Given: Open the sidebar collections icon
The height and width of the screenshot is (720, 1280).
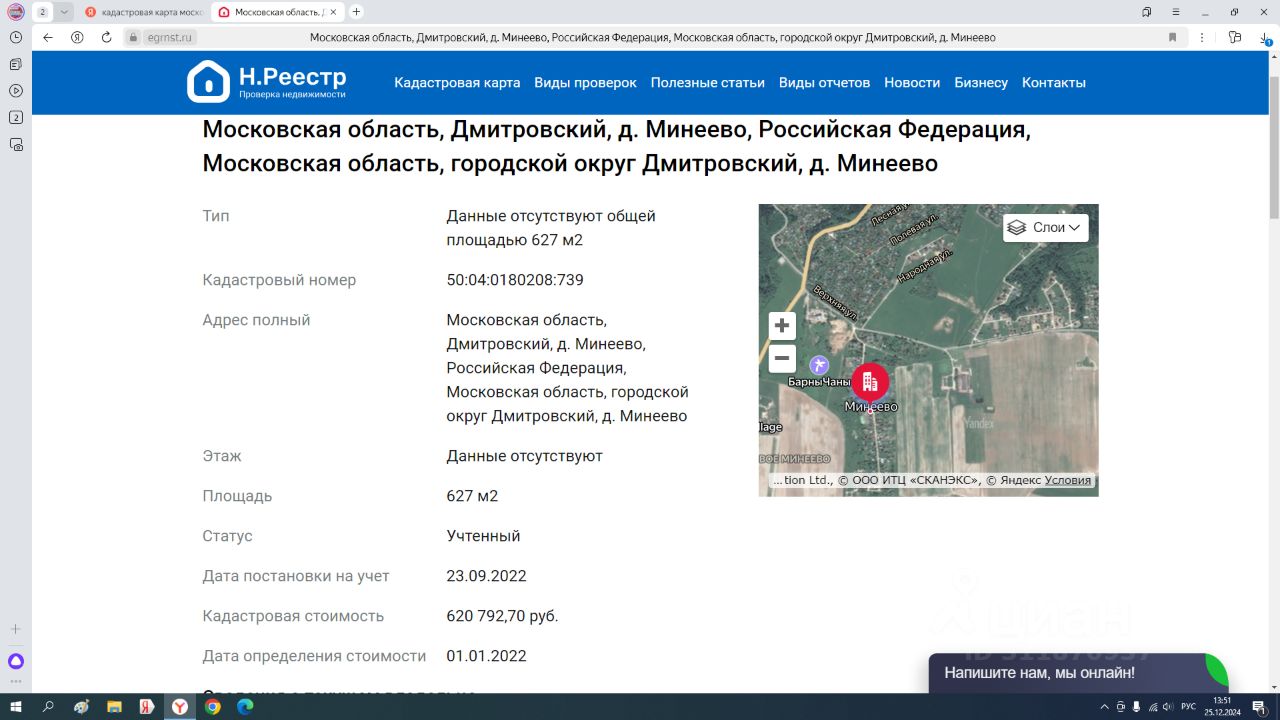Looking at the screenshot, I should click(x=16, y=64).
